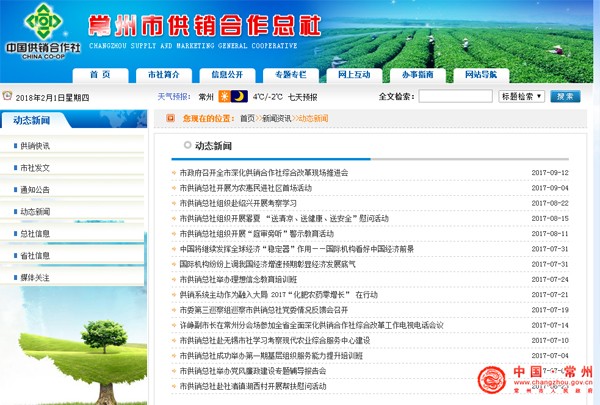Screen dimensions: 600x405
Task: Open the news article dated 2017-09-12
Action: tap(264, 173)
